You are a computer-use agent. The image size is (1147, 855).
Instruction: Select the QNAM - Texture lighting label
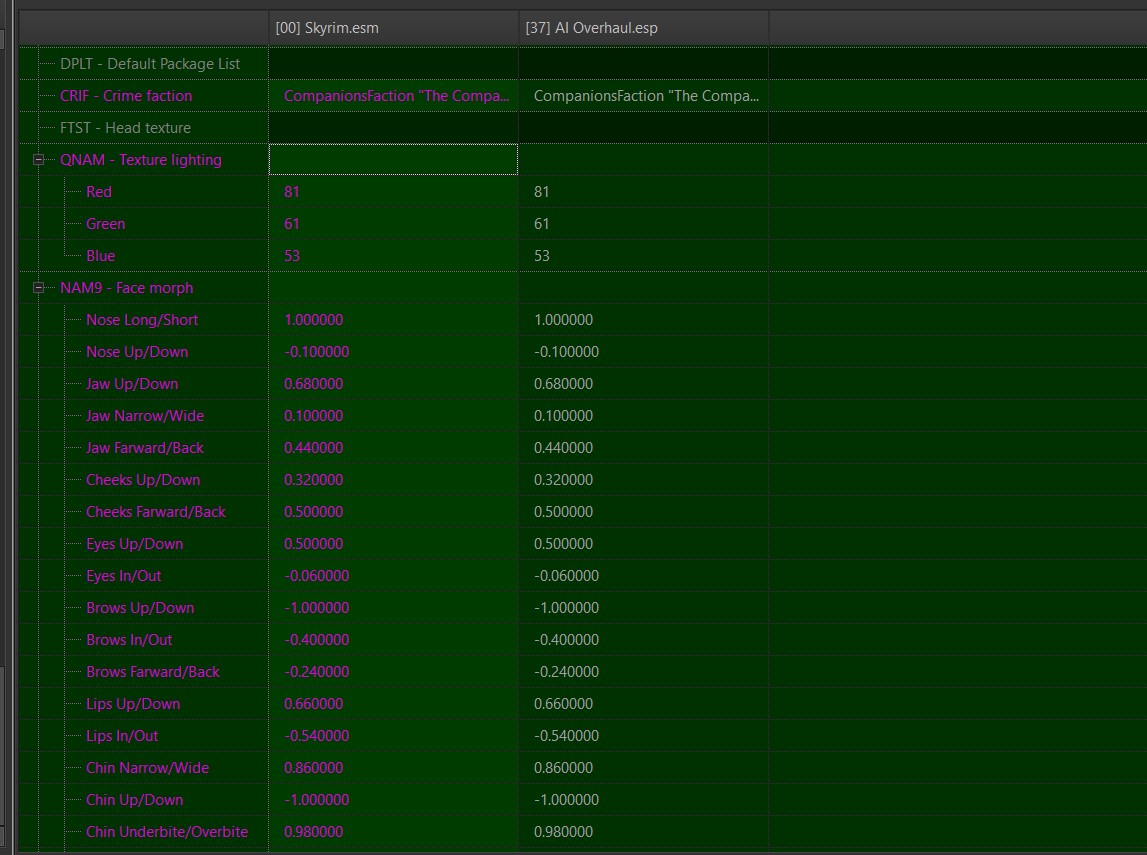140,159
